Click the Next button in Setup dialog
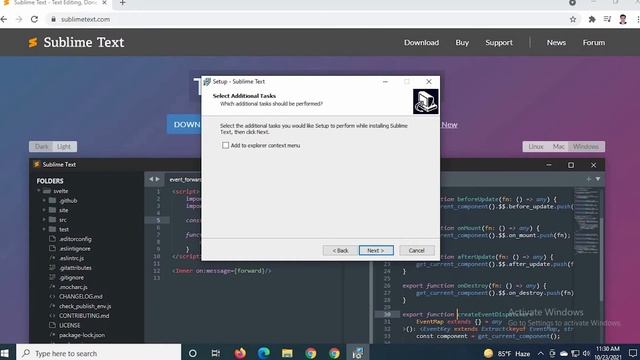The height and width of the screenshot is (360, 640). 376,250
